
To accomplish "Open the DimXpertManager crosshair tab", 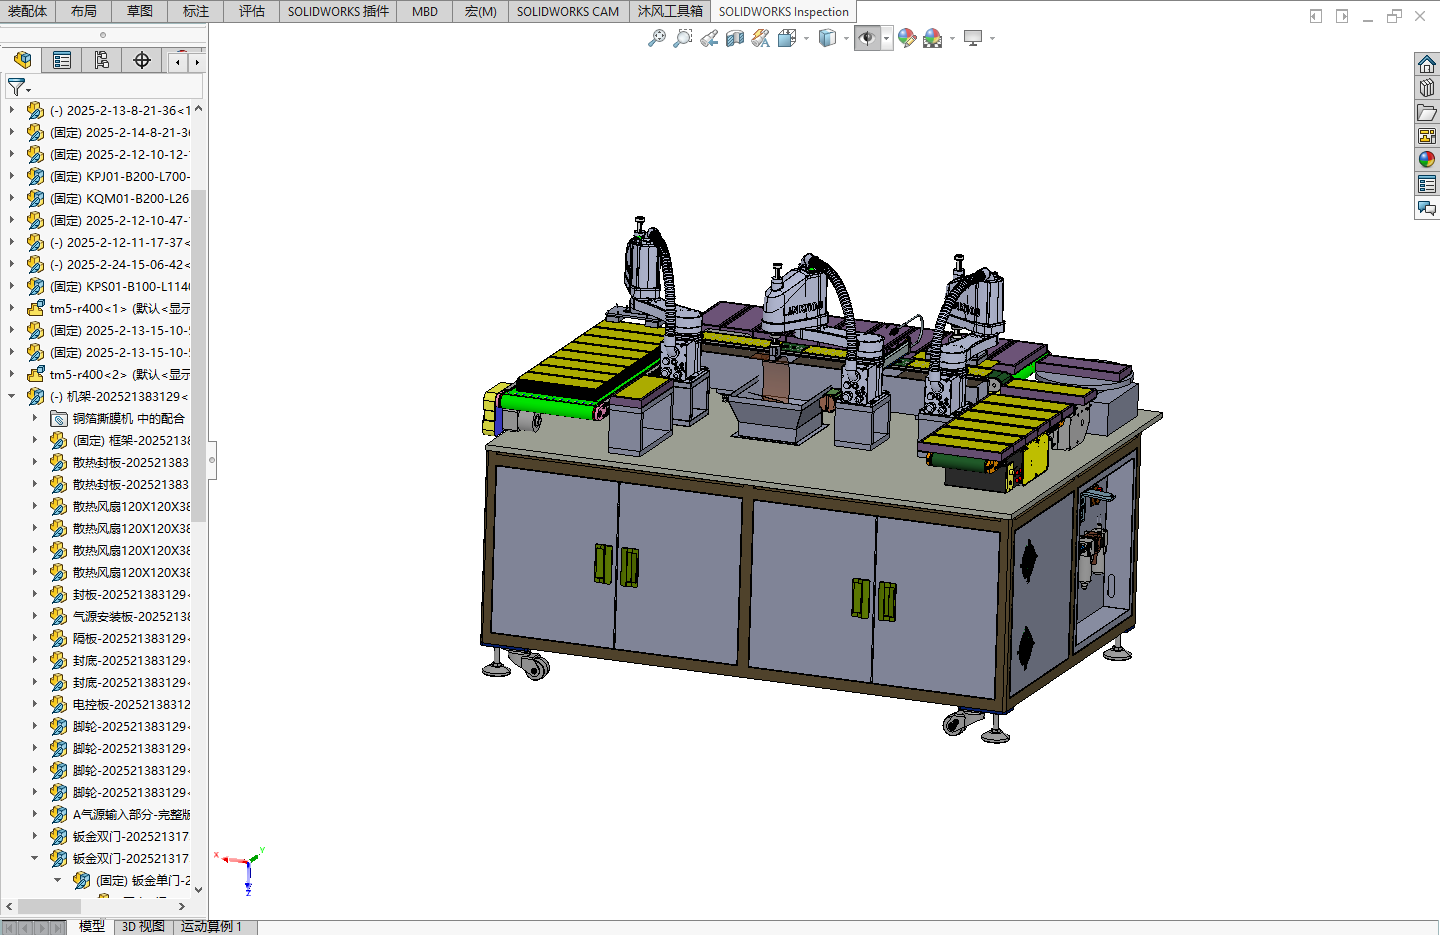I will (x=142, y=60).
